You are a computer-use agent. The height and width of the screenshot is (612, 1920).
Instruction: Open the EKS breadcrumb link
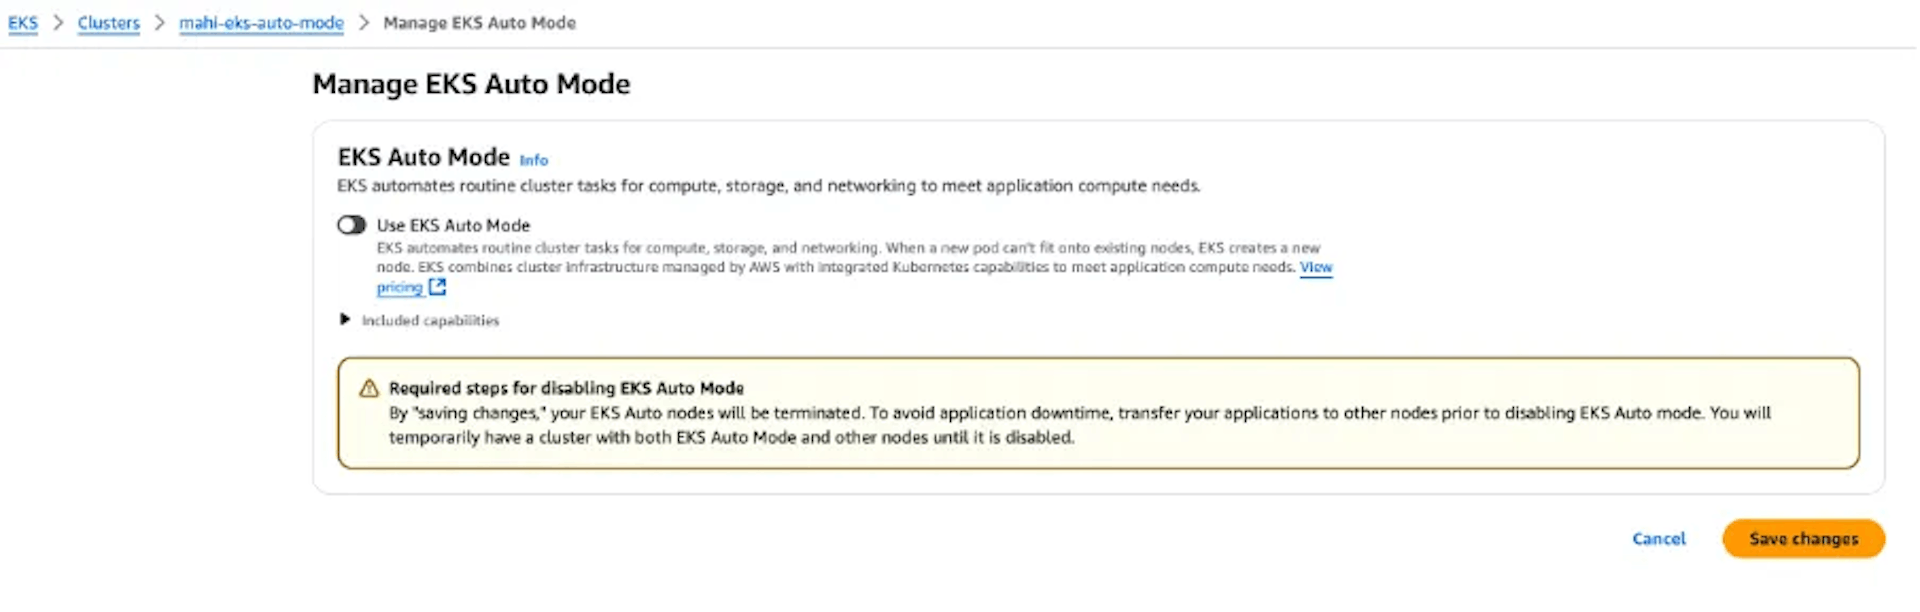23,22
